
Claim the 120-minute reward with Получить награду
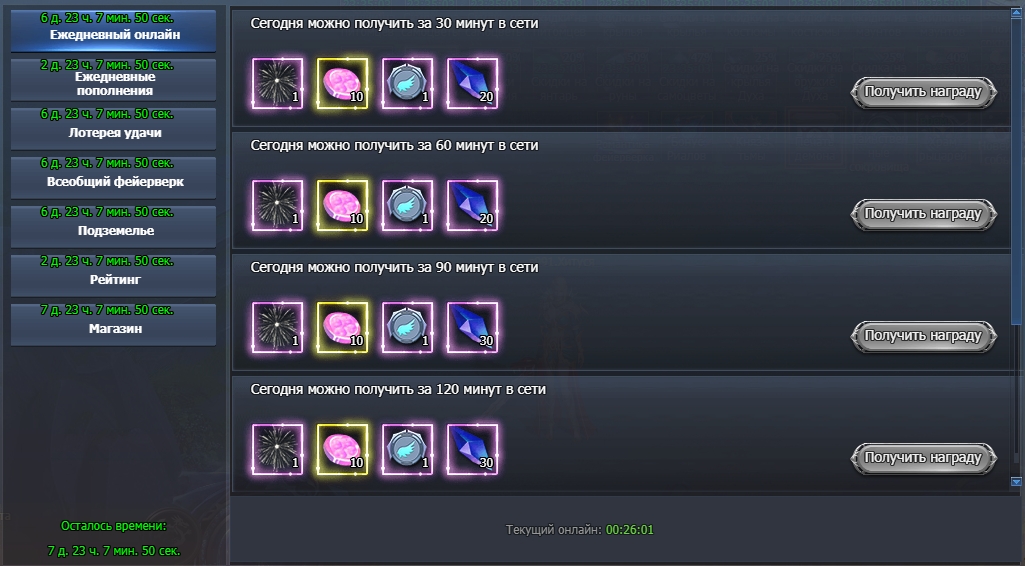click(923, 458)
